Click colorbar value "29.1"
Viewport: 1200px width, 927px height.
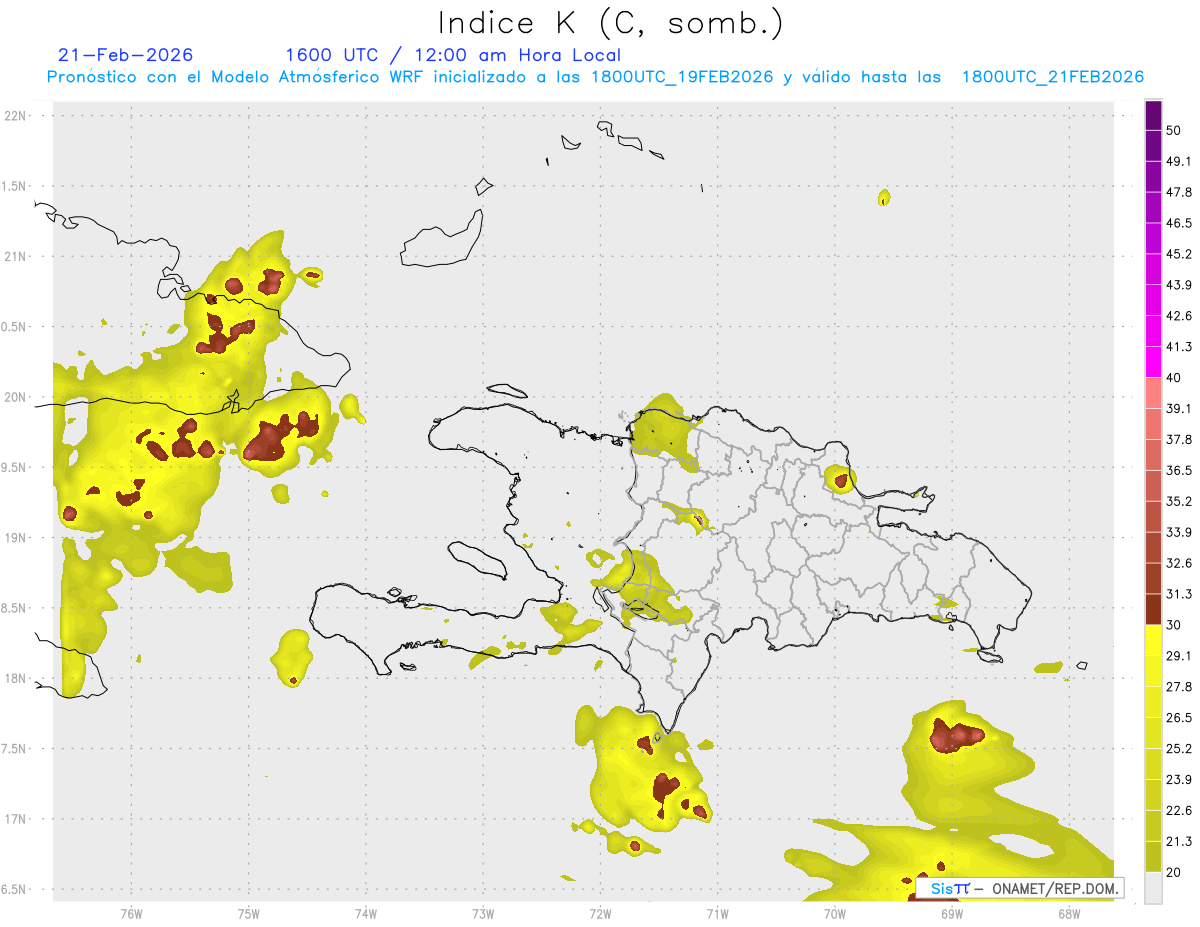[x=1179, y=656]
